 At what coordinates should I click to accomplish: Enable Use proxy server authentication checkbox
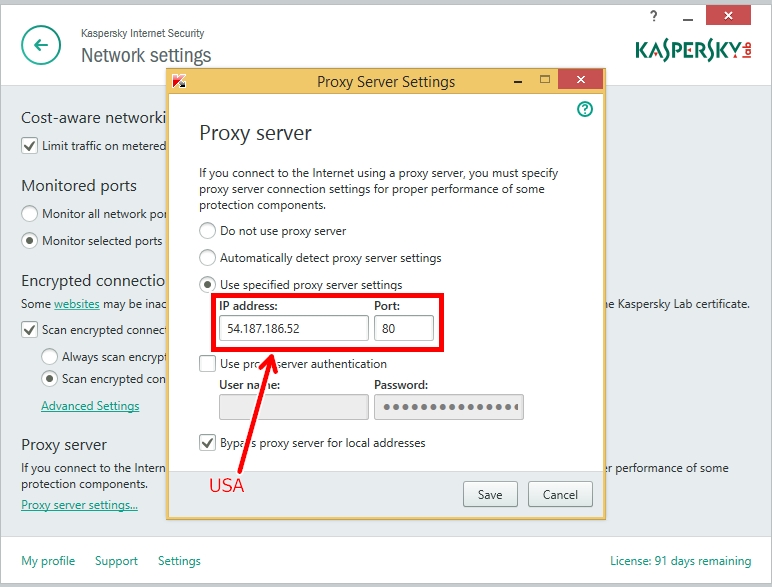pos(207,364)
